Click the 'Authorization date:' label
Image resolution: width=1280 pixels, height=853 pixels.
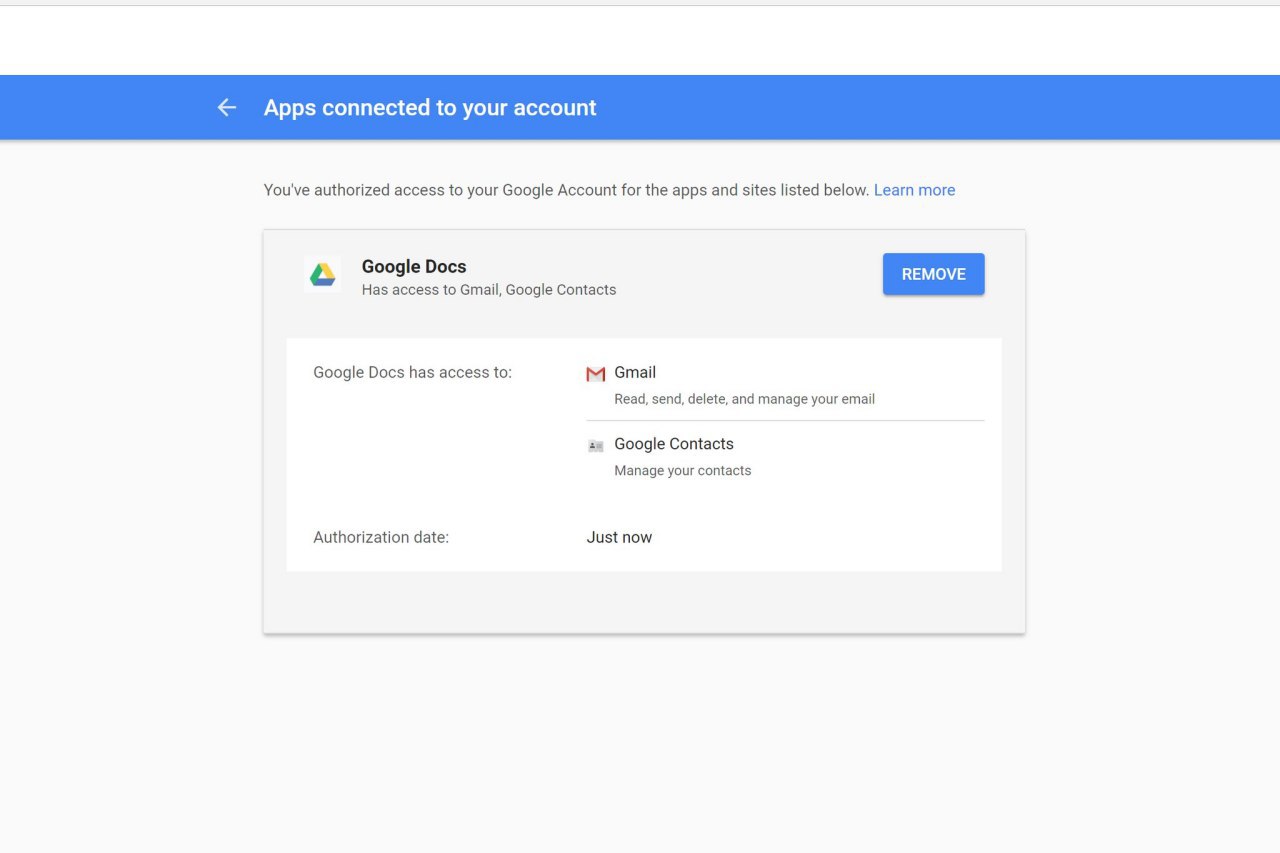[381, 537]
